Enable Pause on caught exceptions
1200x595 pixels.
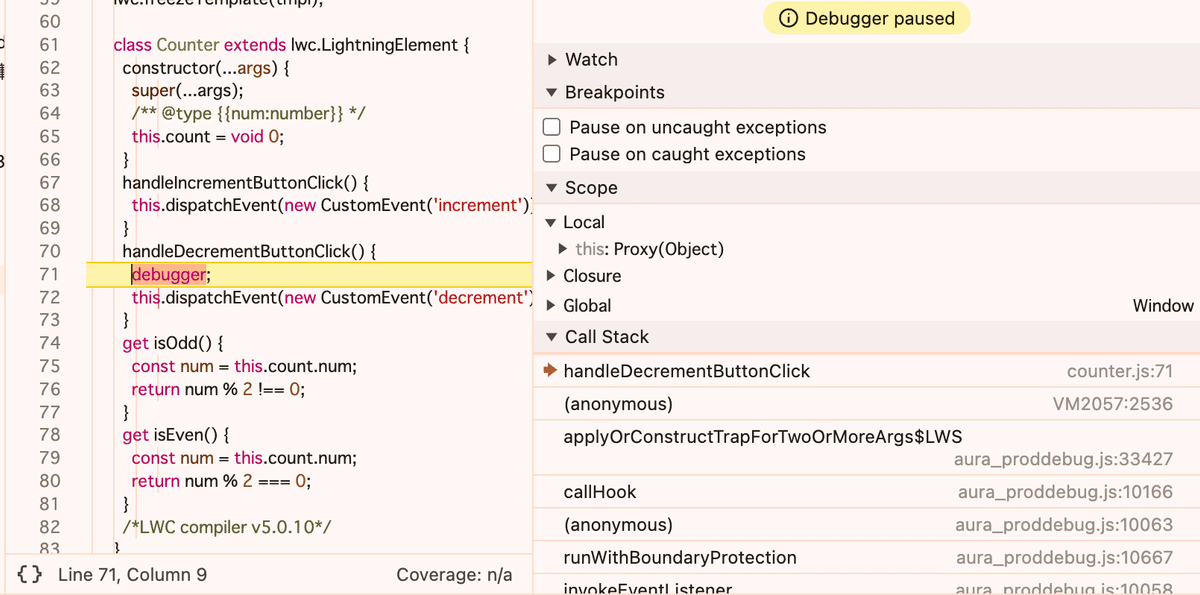[x=551, y=154]
